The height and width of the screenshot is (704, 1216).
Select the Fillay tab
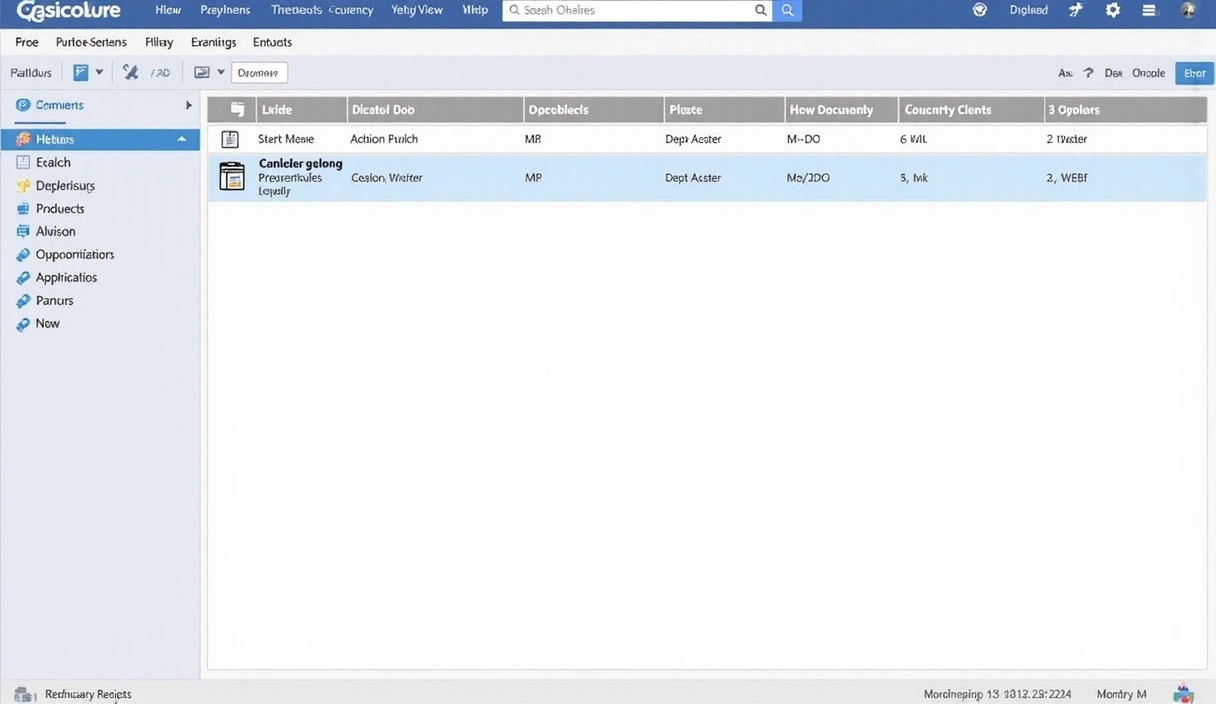(159, 42)
